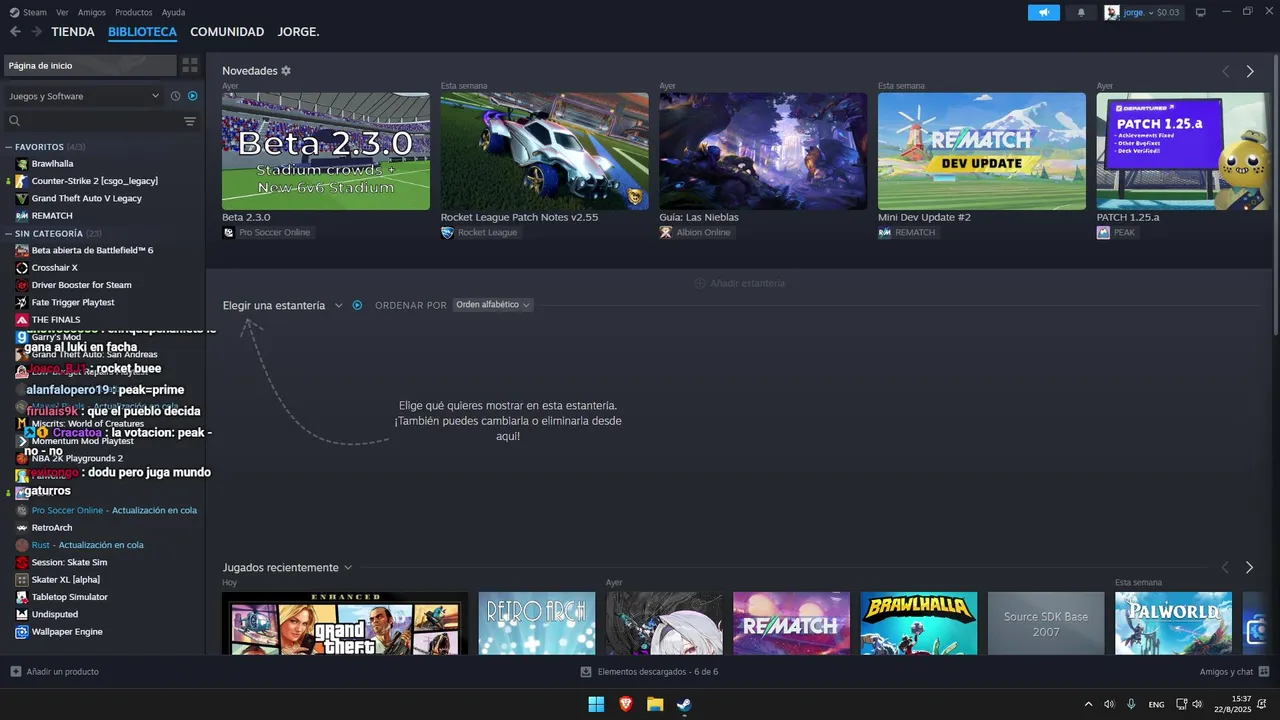Click the sidebar search magnifier icon
The width and height of the screenshot is (1280, 720).
click(15, 121)
